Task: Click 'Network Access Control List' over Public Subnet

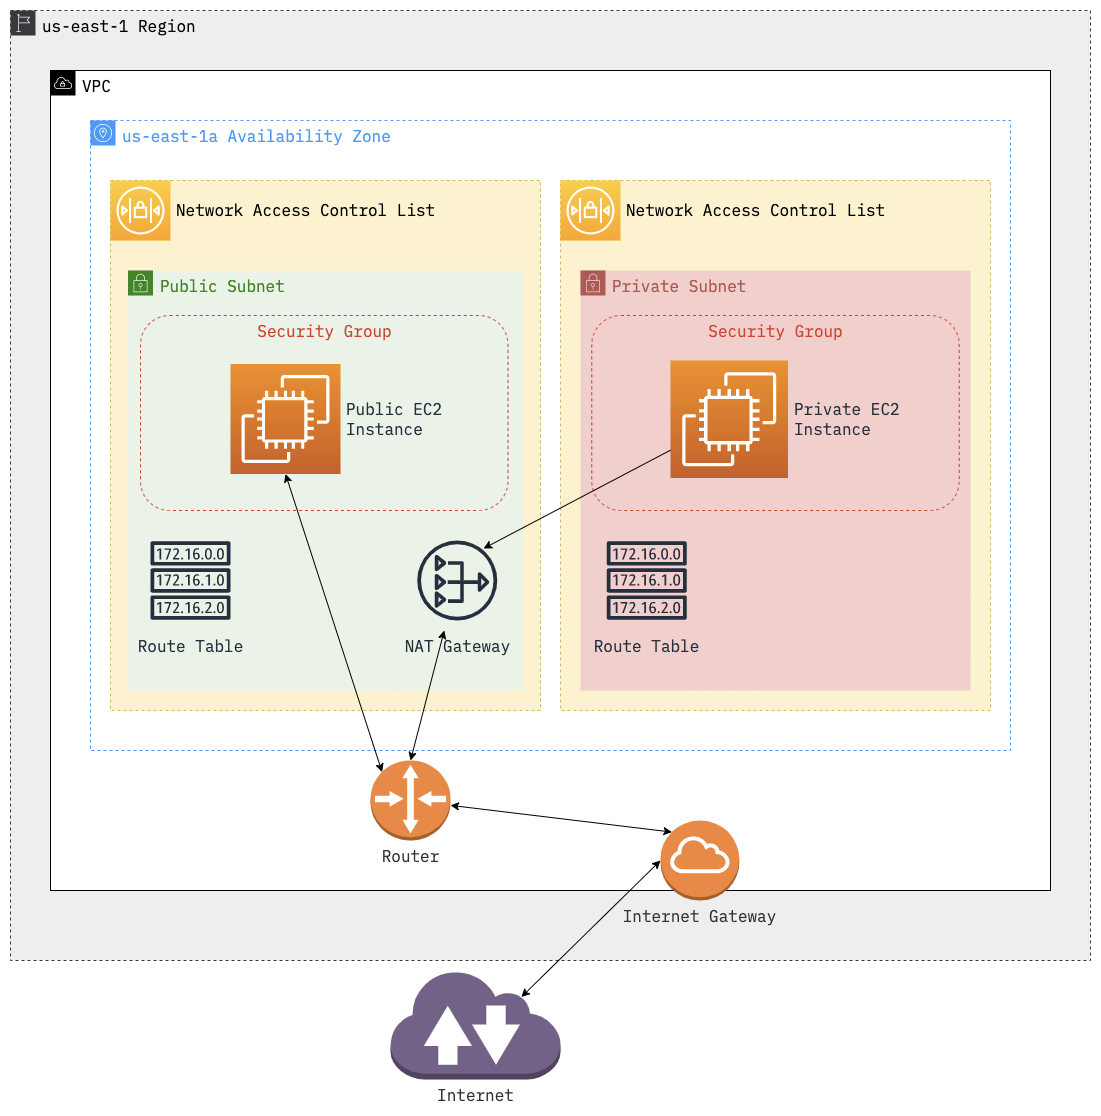Action: (x=305, y=210)
